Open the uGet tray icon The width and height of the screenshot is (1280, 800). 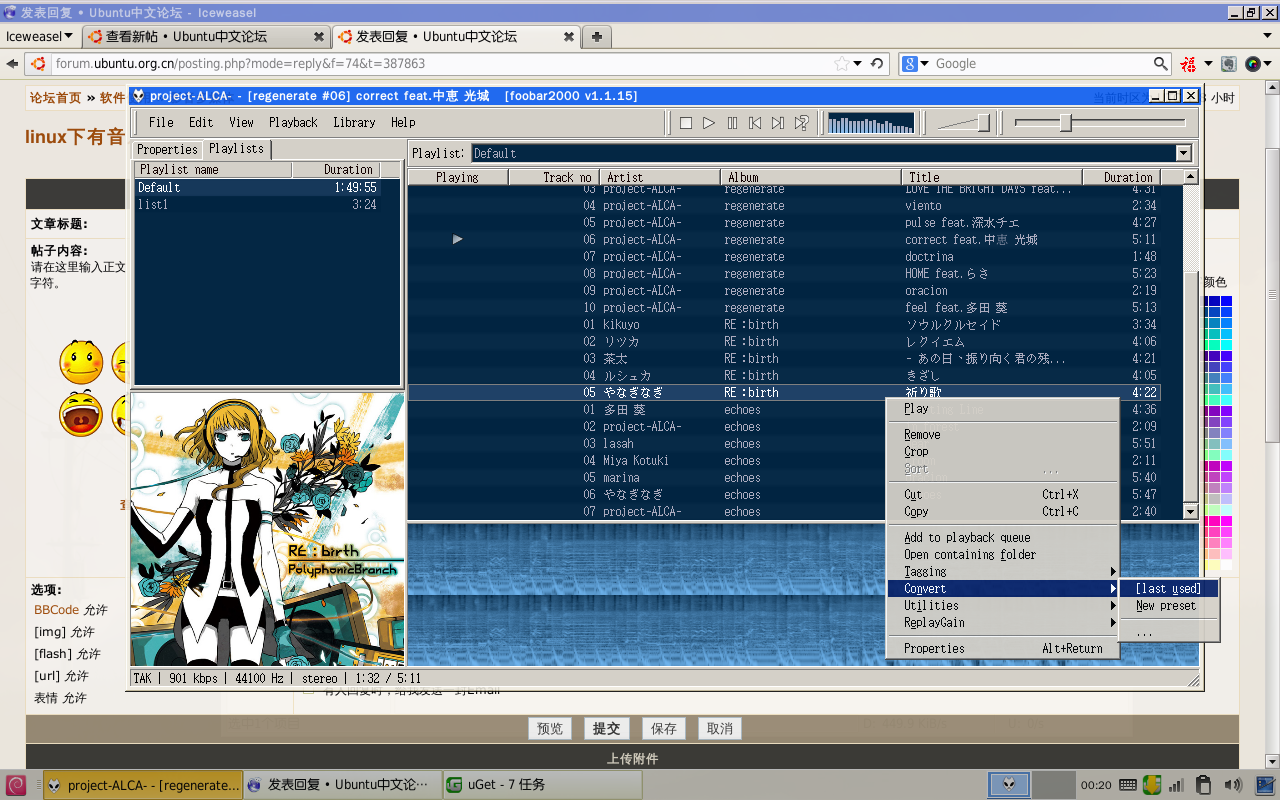tap(1152, 785)
